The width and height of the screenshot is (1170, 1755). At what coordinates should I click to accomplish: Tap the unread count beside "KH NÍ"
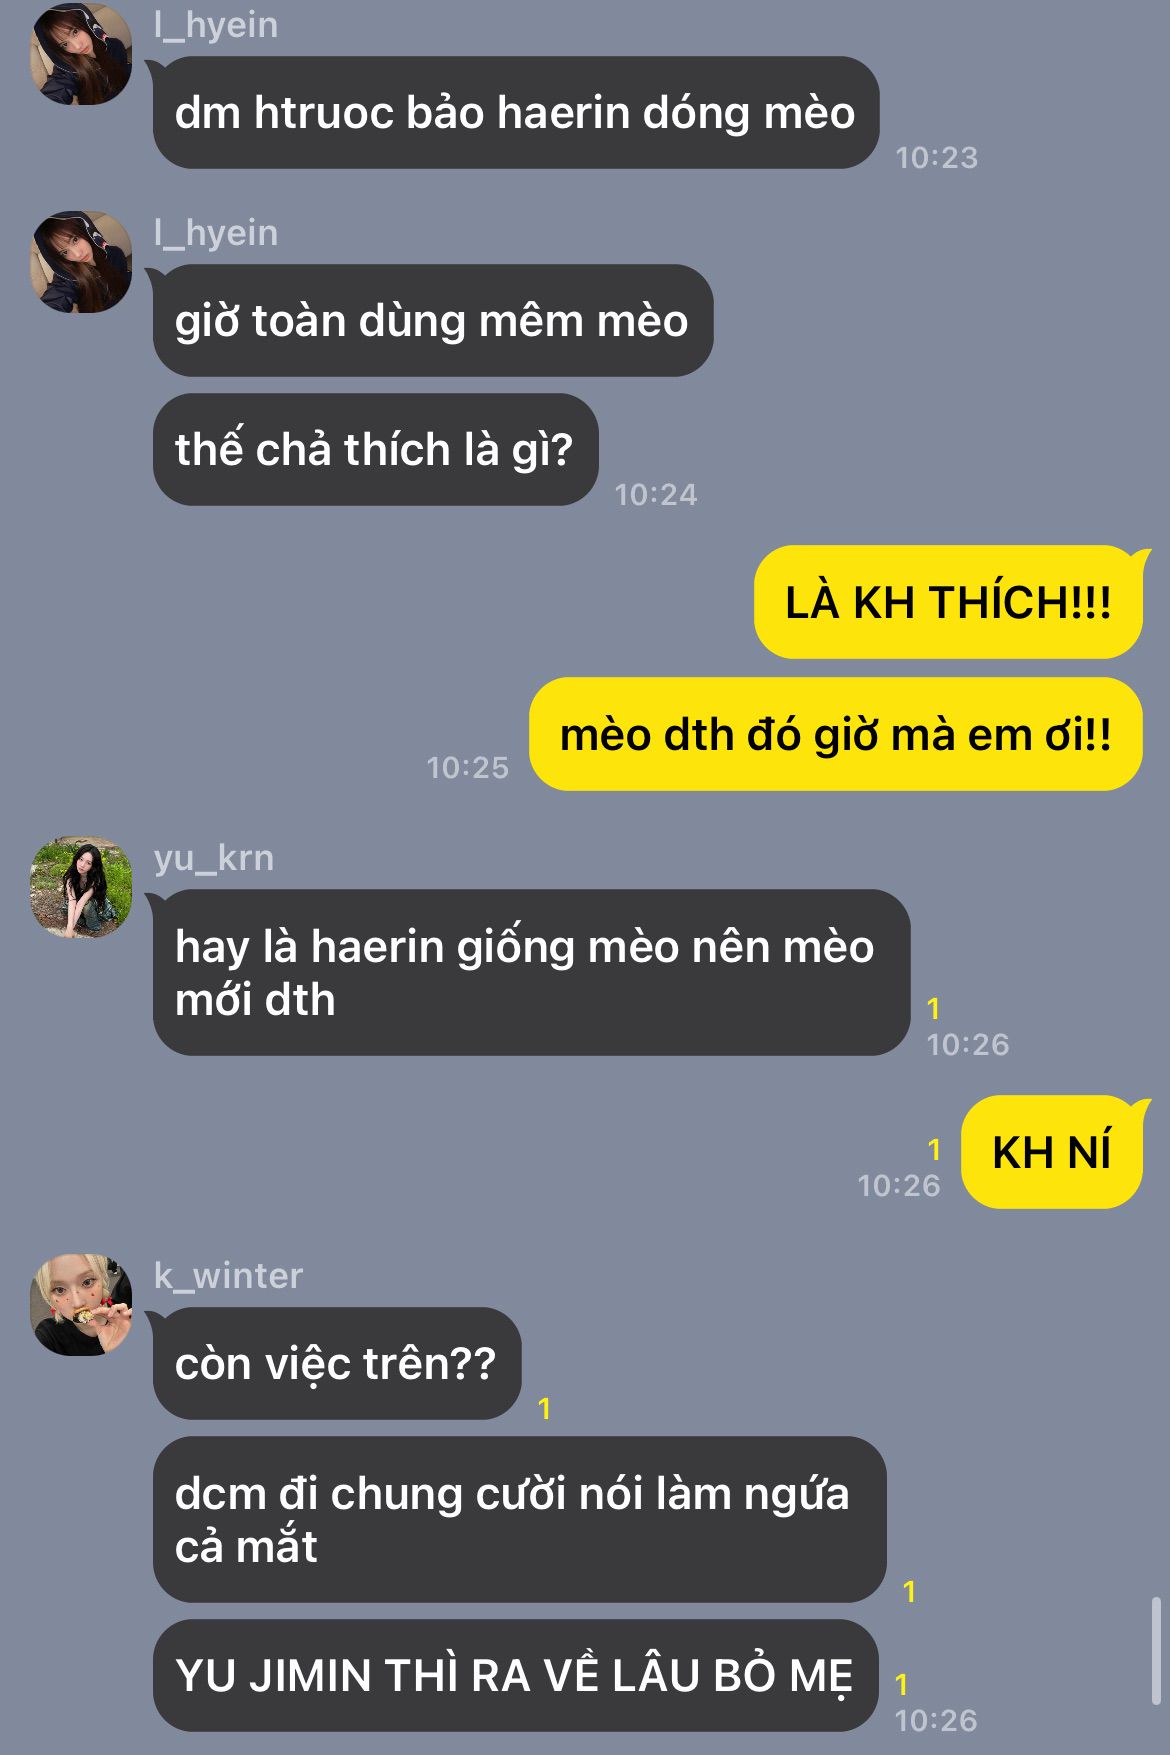coord(934,1150)
